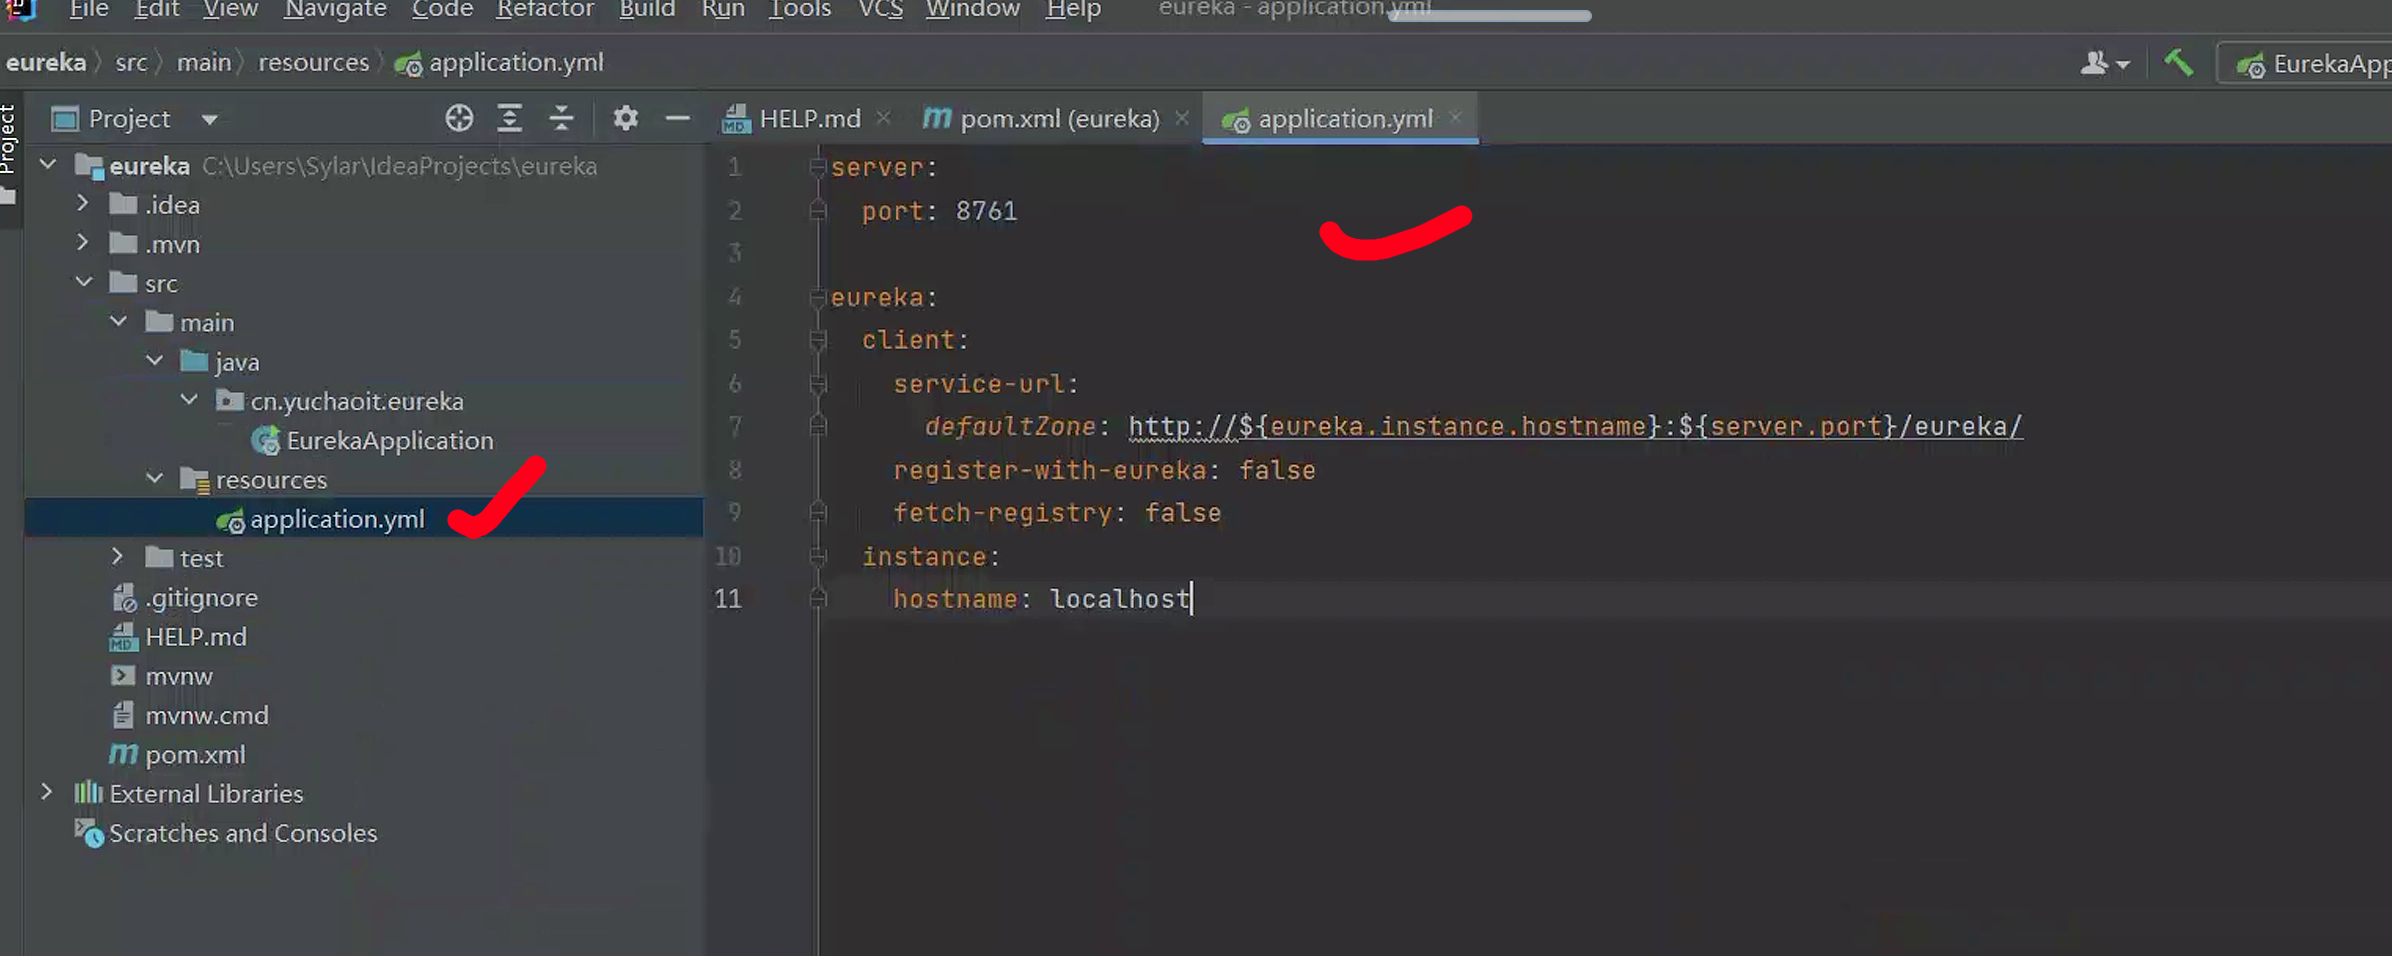Click the defaultZone URL link in editor
This screenshot has width=2392, height=956.
coord(1574,427)
